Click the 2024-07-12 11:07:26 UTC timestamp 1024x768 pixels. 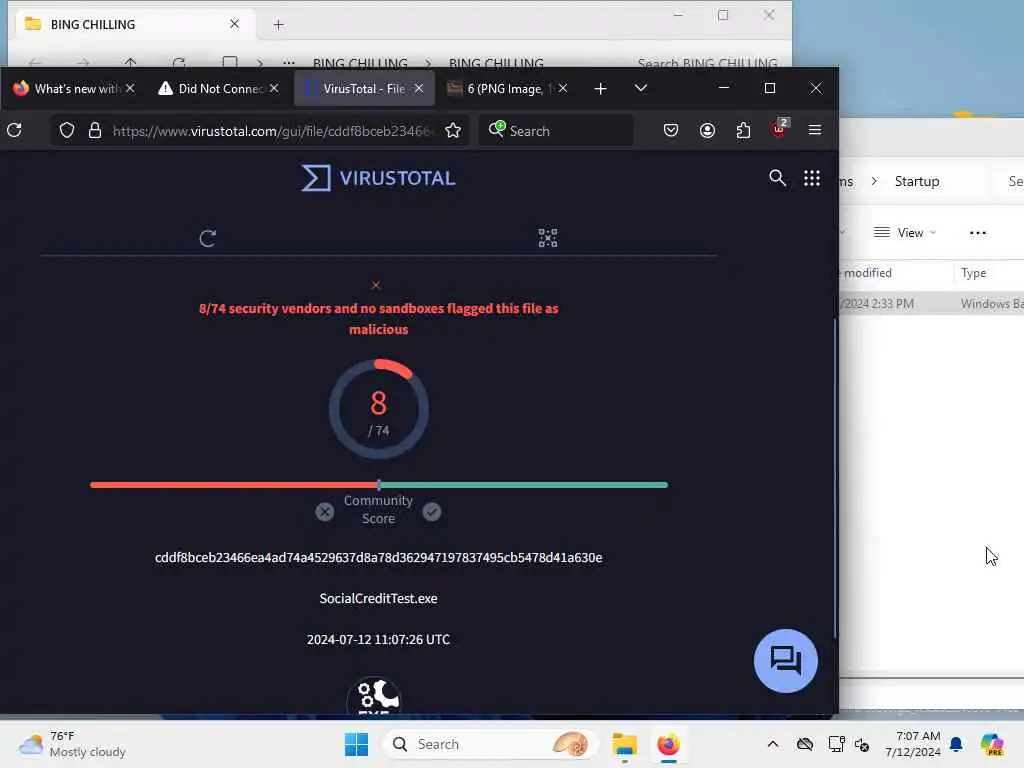tap(378, 639)
